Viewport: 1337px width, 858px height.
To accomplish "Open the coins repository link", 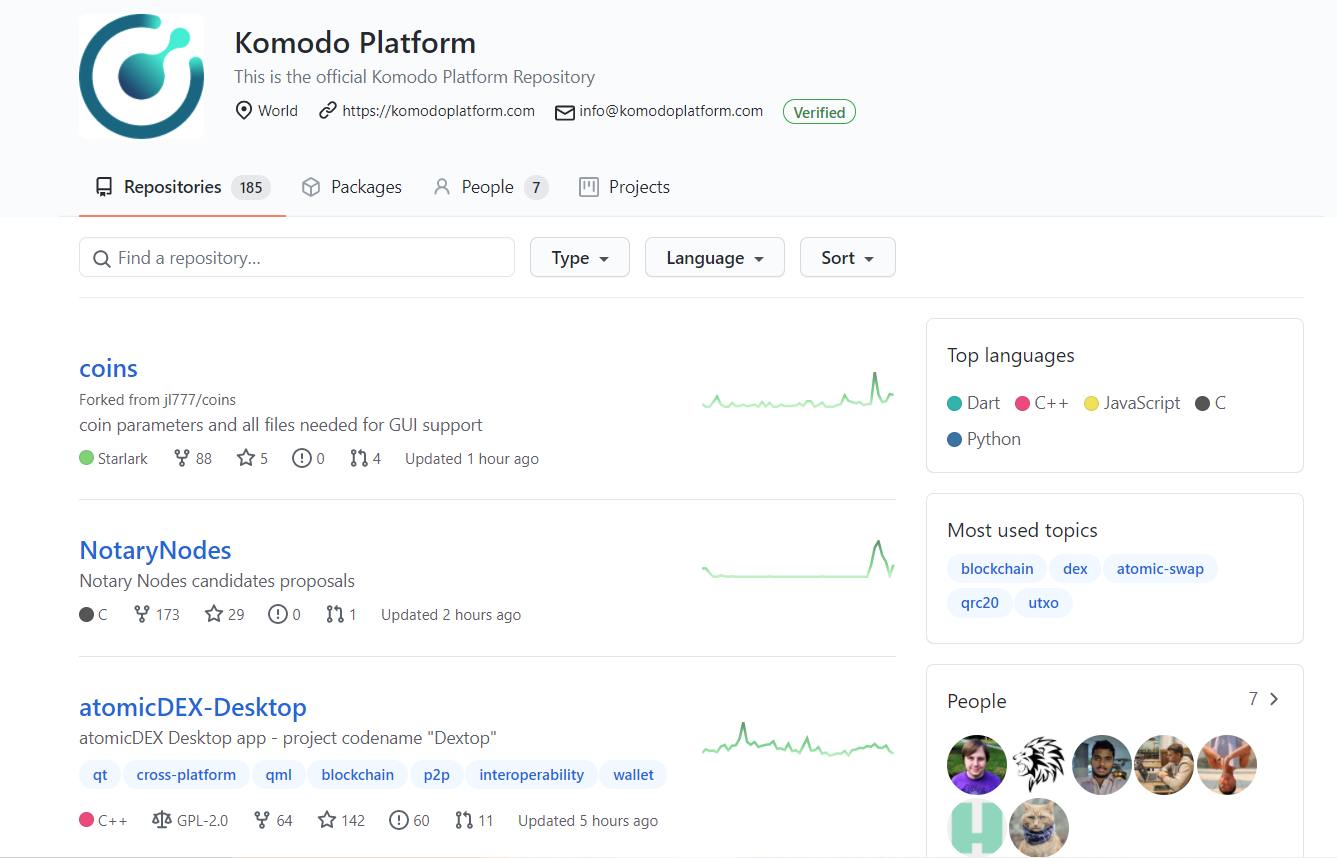I will point(108,368).
